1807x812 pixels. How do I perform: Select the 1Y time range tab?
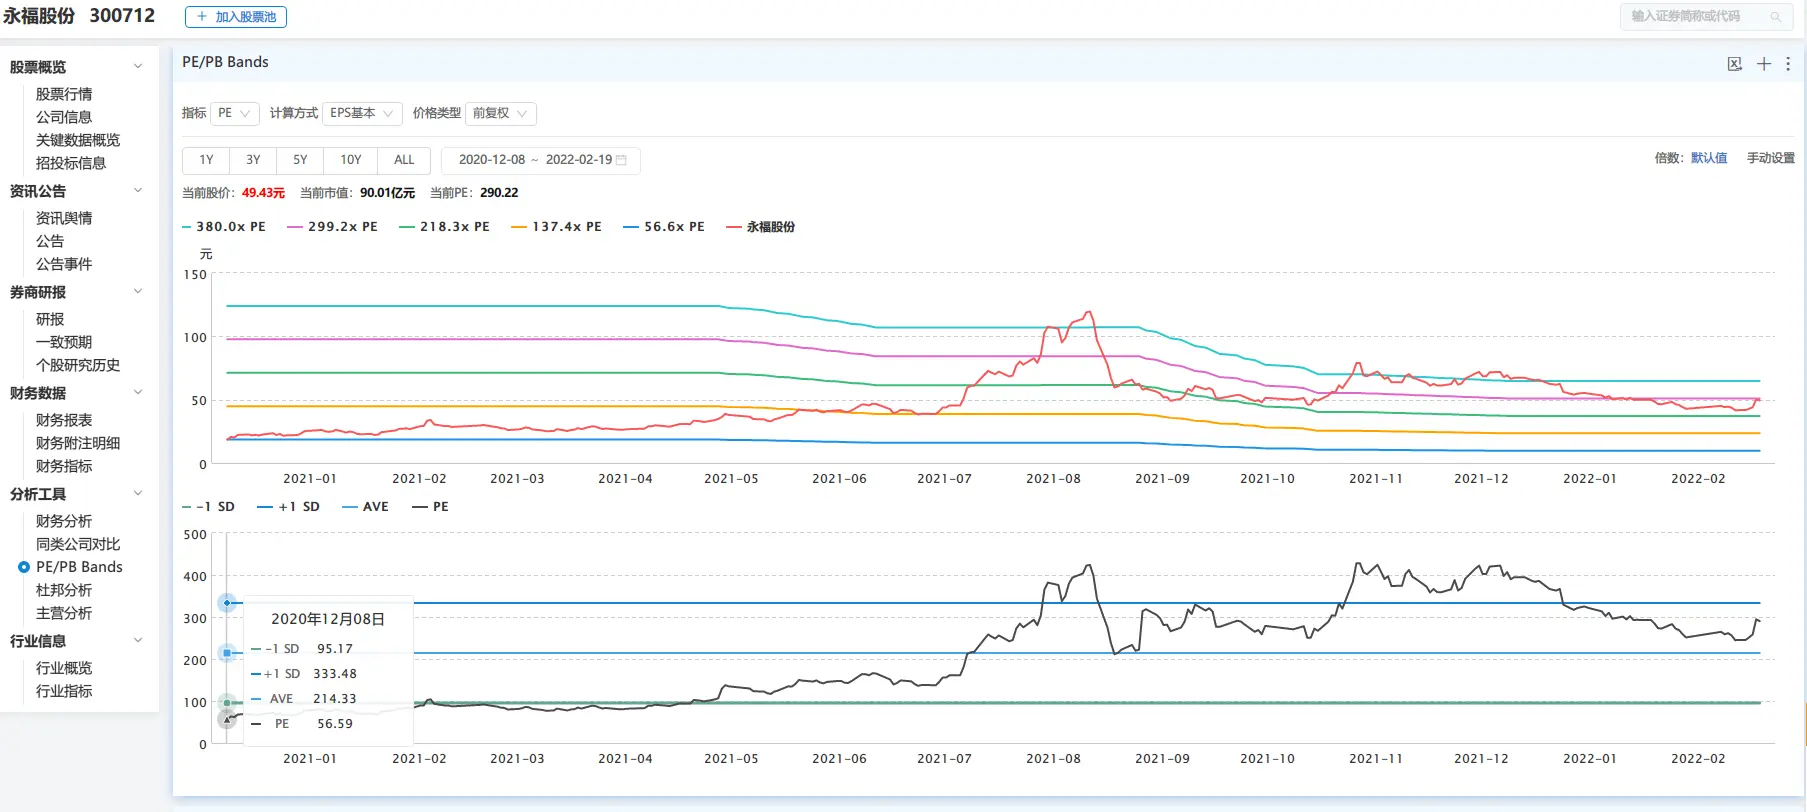point(206,160)
